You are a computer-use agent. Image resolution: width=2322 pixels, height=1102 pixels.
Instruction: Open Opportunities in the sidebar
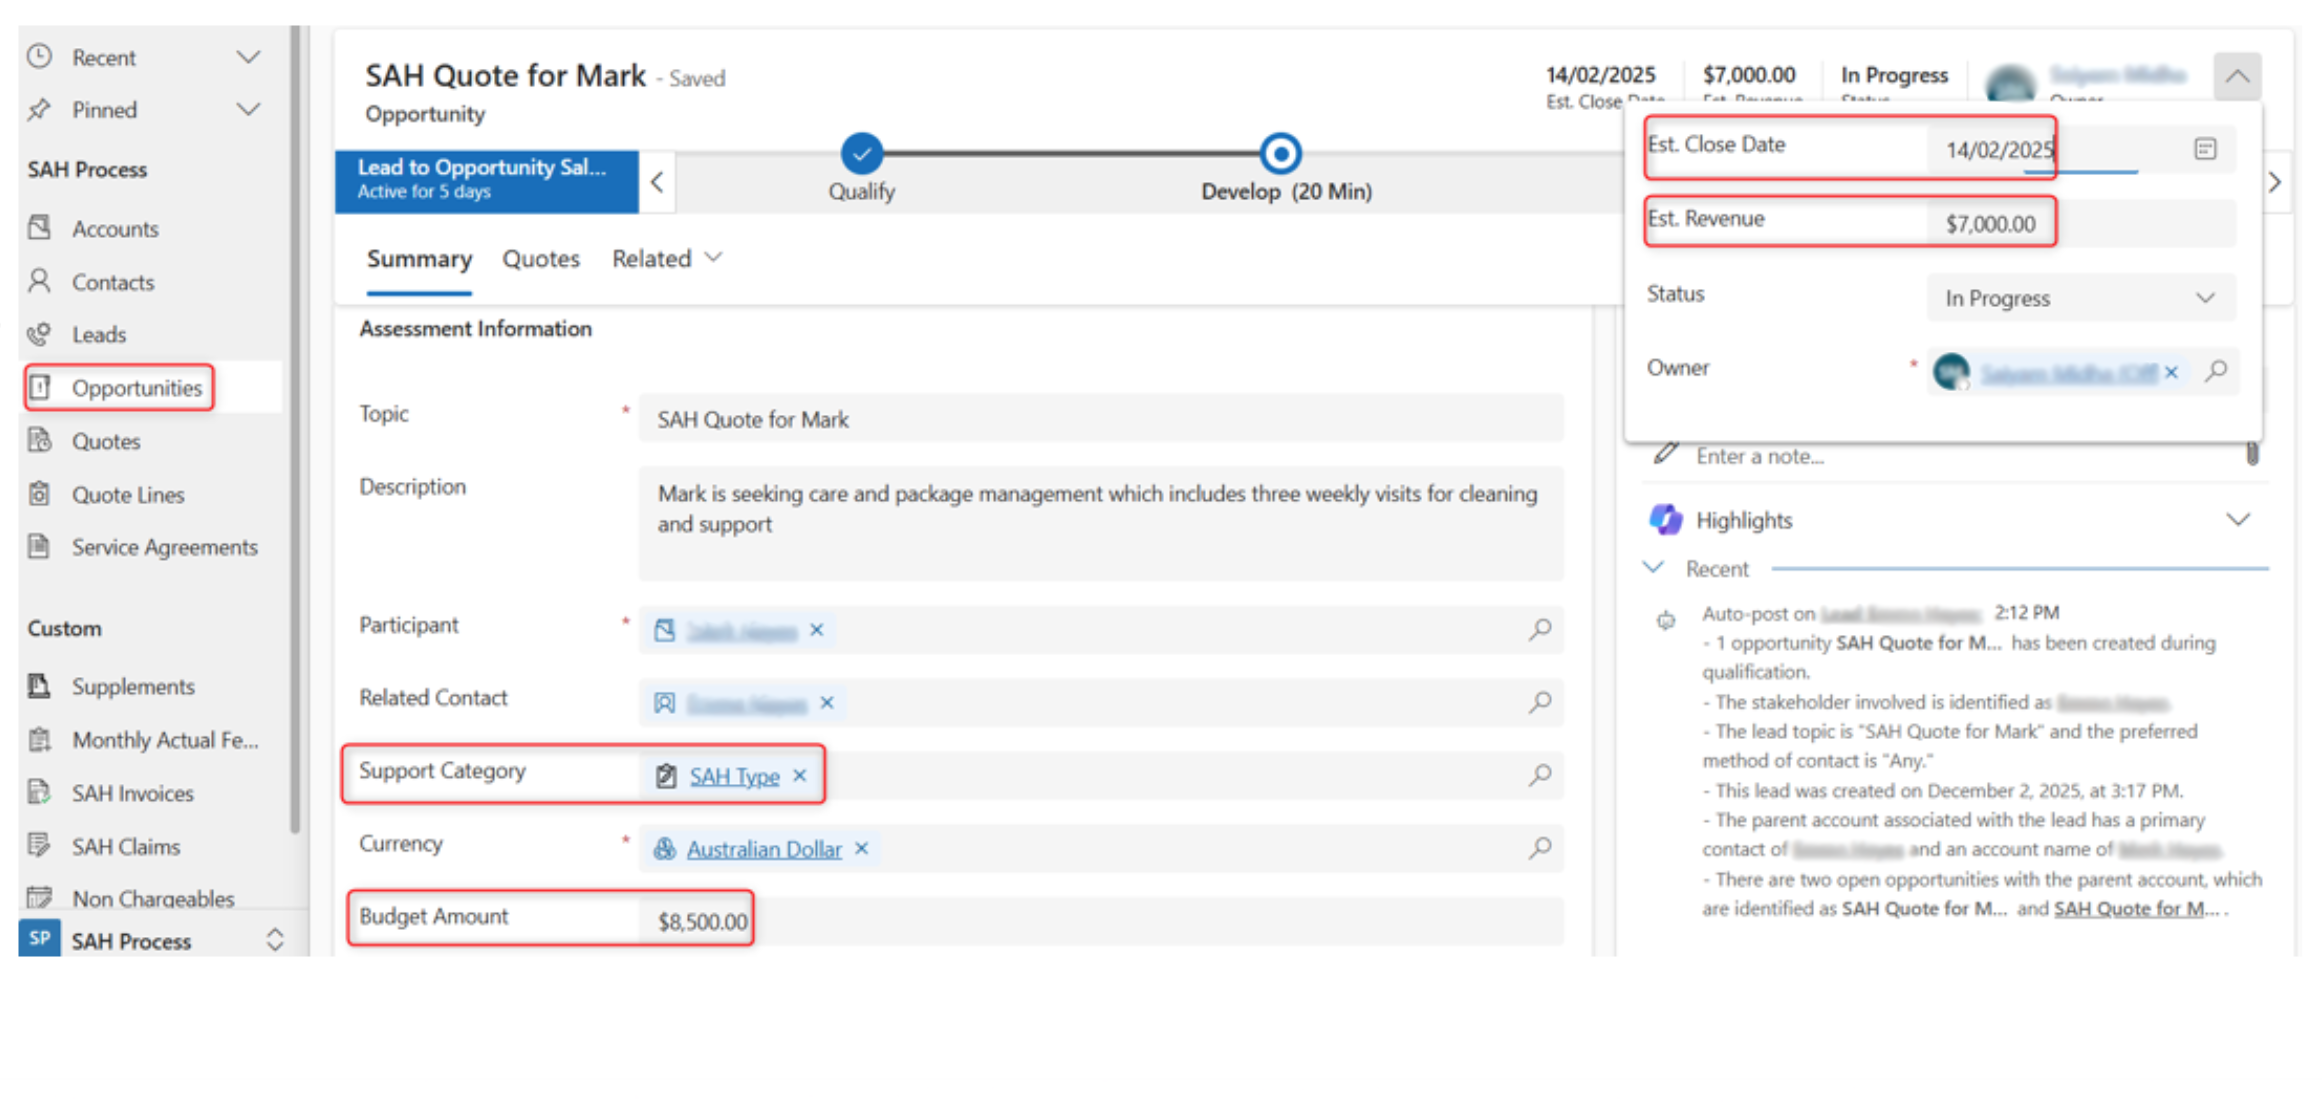tap(136, 388)
